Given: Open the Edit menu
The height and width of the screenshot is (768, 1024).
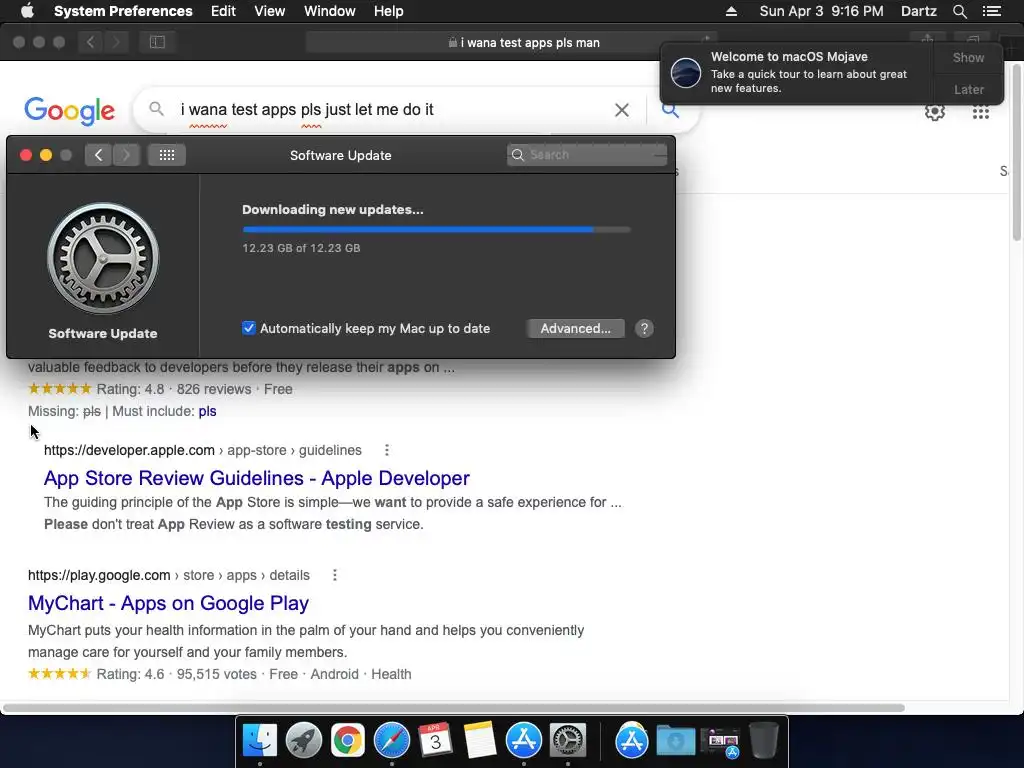Looking at the screenshot, I should point(223,11).
